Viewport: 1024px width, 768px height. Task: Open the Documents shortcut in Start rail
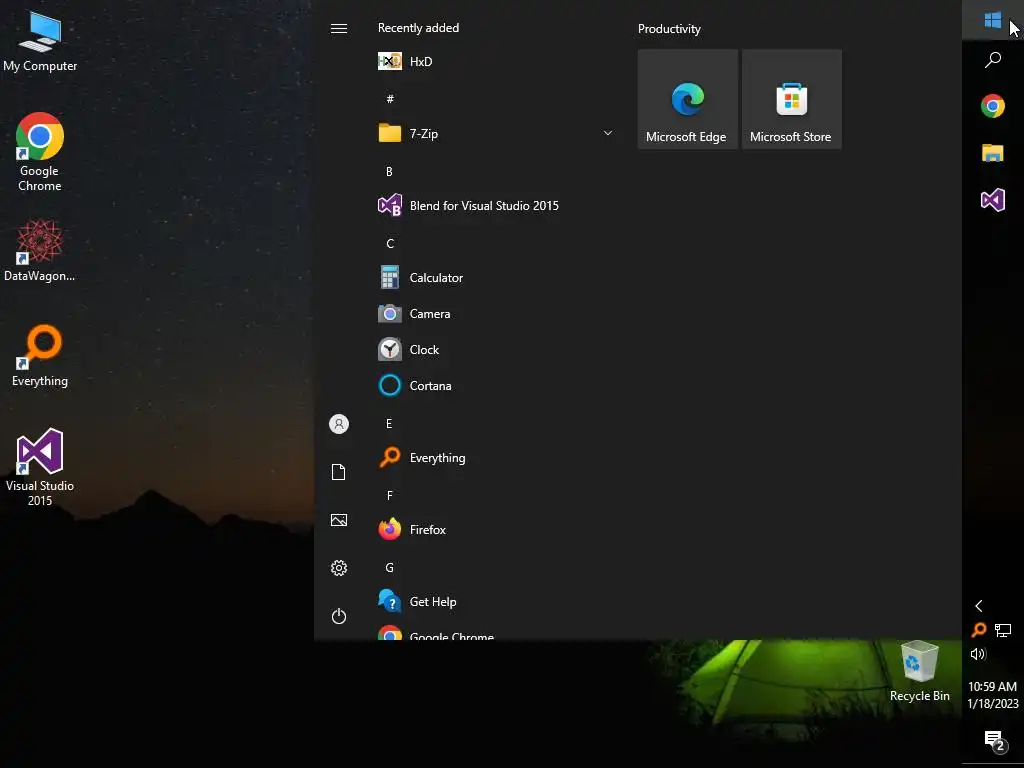tap(338, 472)
